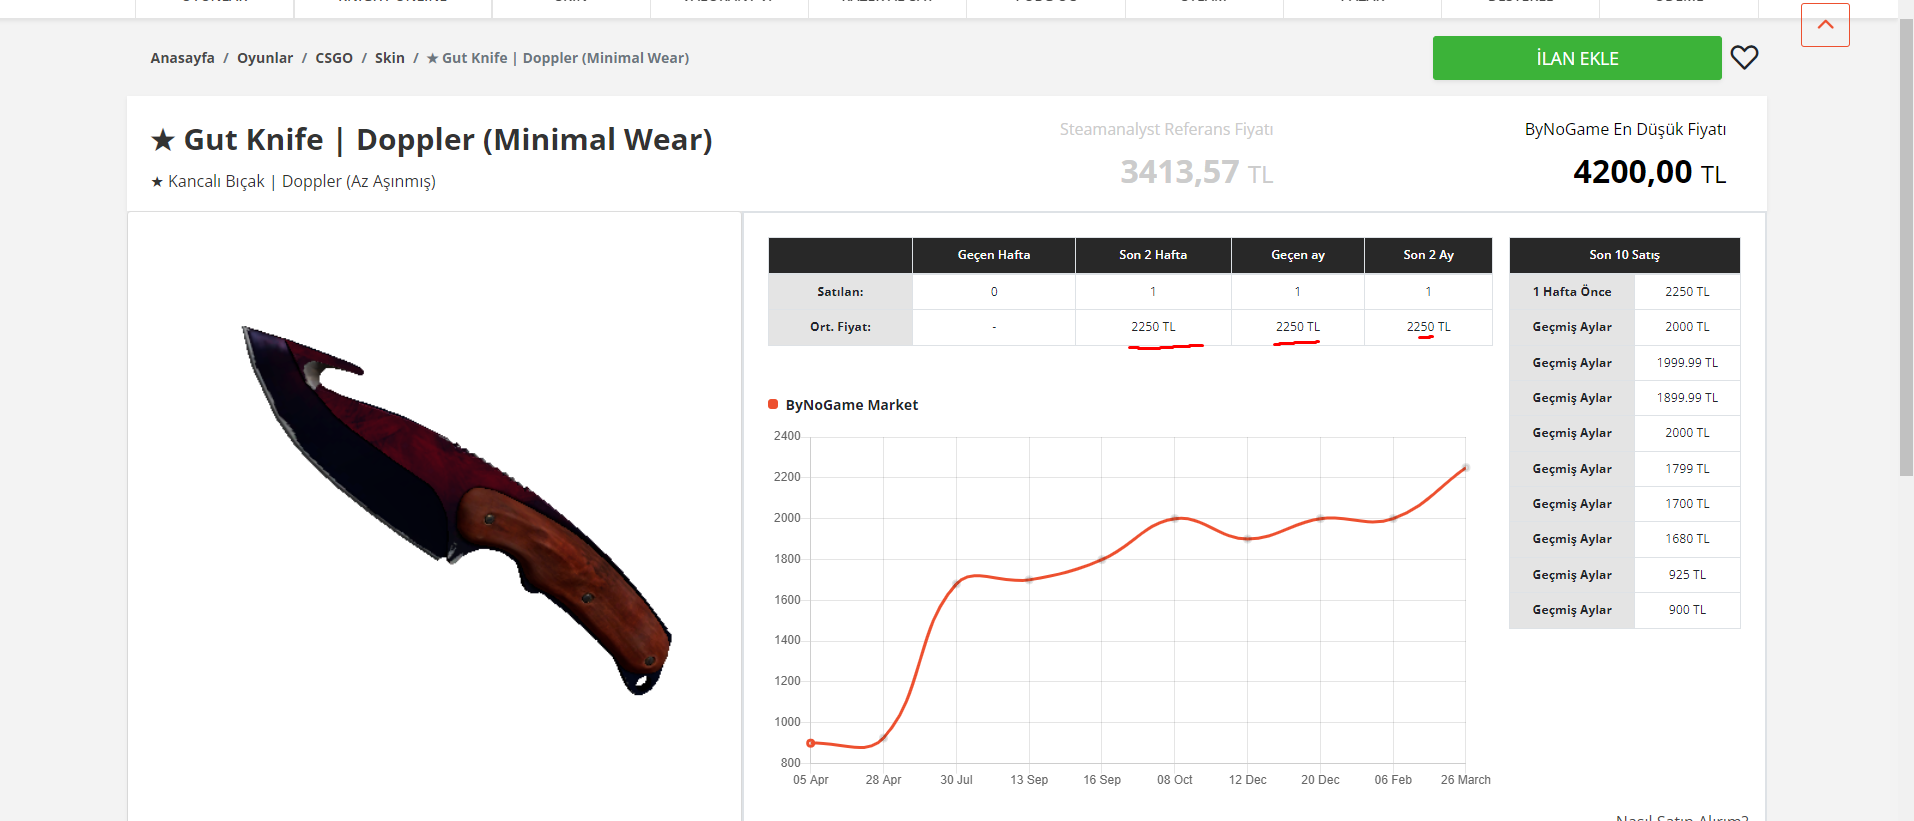Click the green İLAN EKLE button
Viewport: 1914px width, 821px height.
click(x=1577, y=58)
